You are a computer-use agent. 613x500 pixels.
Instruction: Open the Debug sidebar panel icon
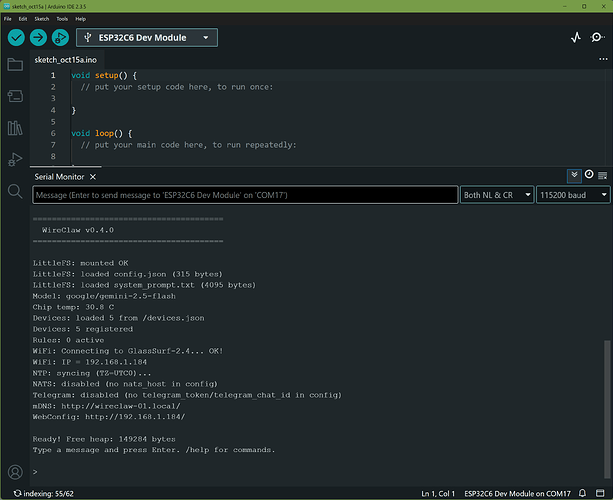click(15, 159)
